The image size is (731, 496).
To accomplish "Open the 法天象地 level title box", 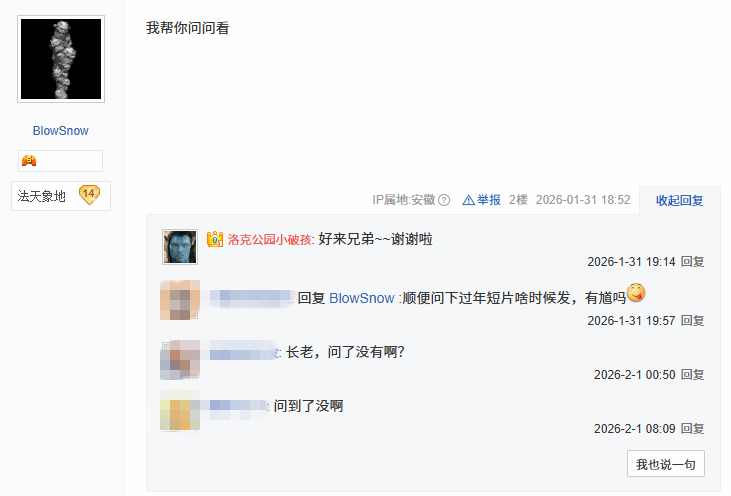I will 61,196.
